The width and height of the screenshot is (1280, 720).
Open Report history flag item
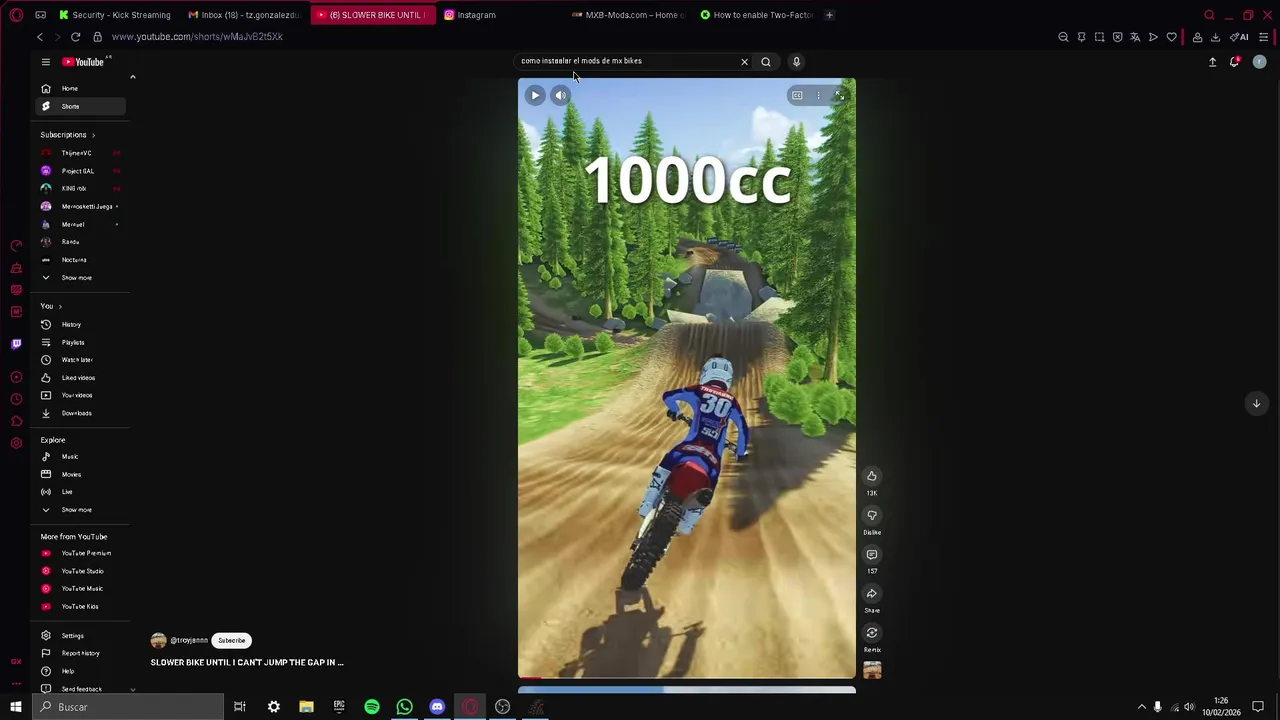(80, 653)
